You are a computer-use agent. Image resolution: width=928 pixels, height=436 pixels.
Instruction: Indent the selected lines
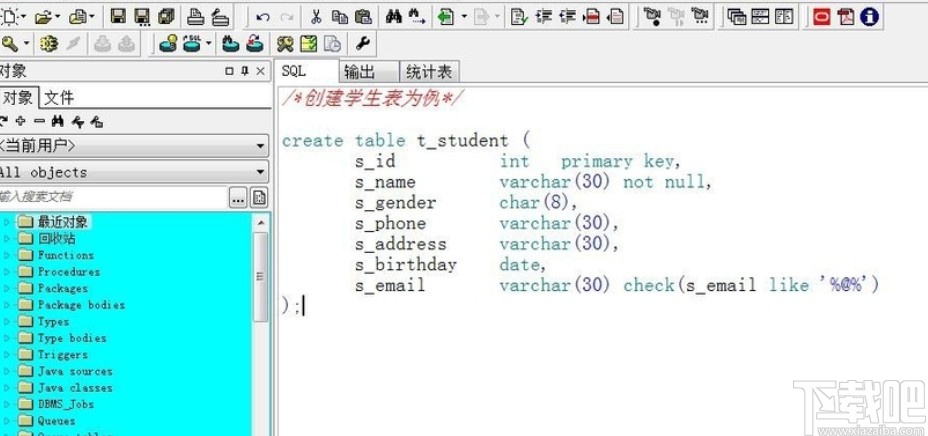(543, 17)
